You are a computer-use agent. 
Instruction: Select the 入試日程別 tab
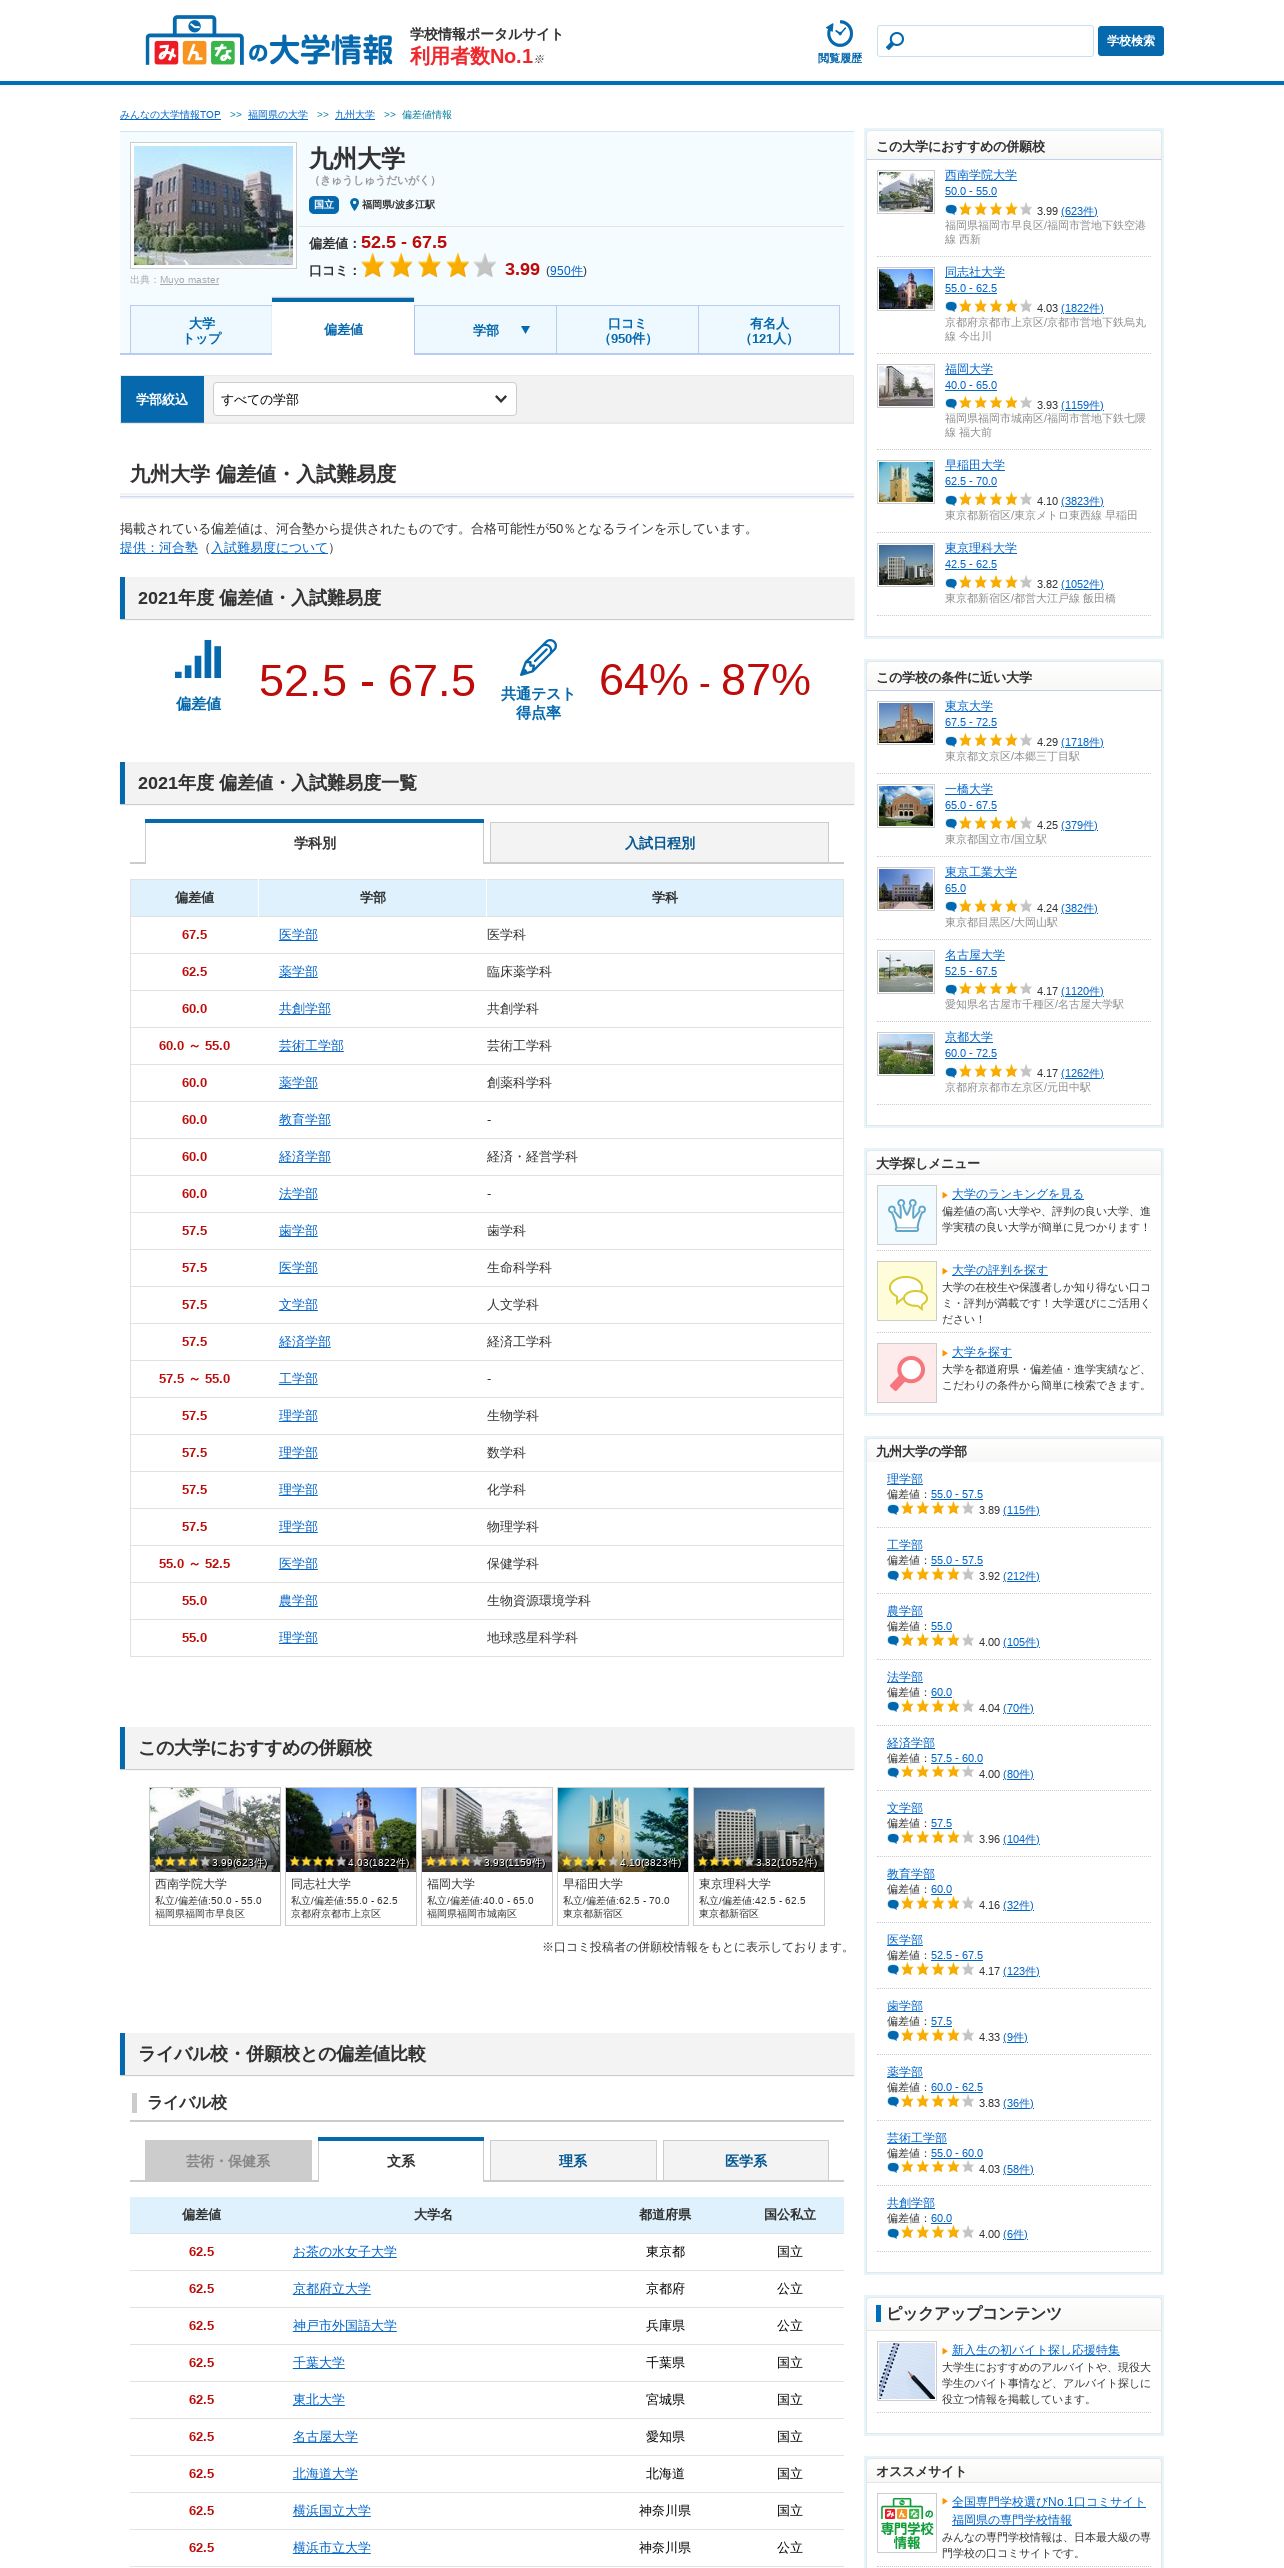(659, 842)
